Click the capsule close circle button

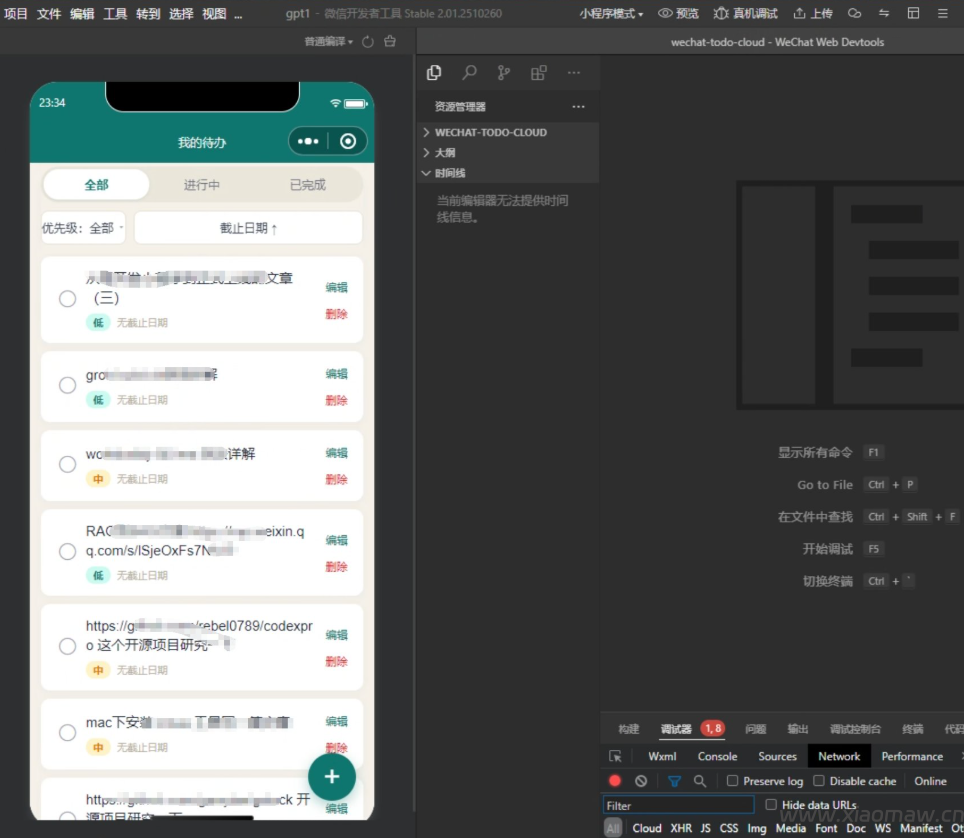[348, 141]
